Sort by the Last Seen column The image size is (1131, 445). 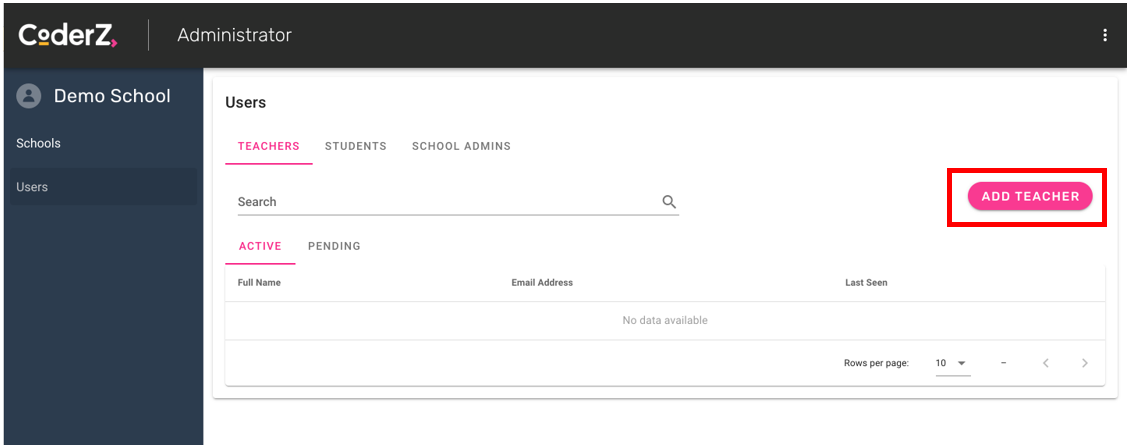point(866,283)
